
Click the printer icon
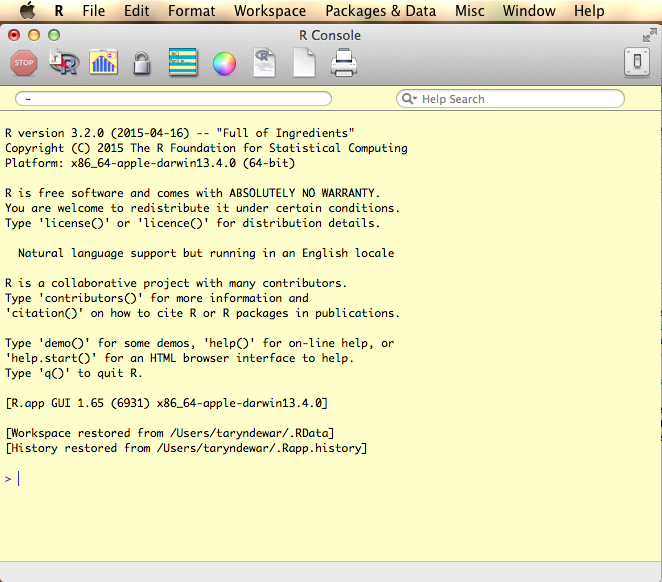click(x=343, y=64)
